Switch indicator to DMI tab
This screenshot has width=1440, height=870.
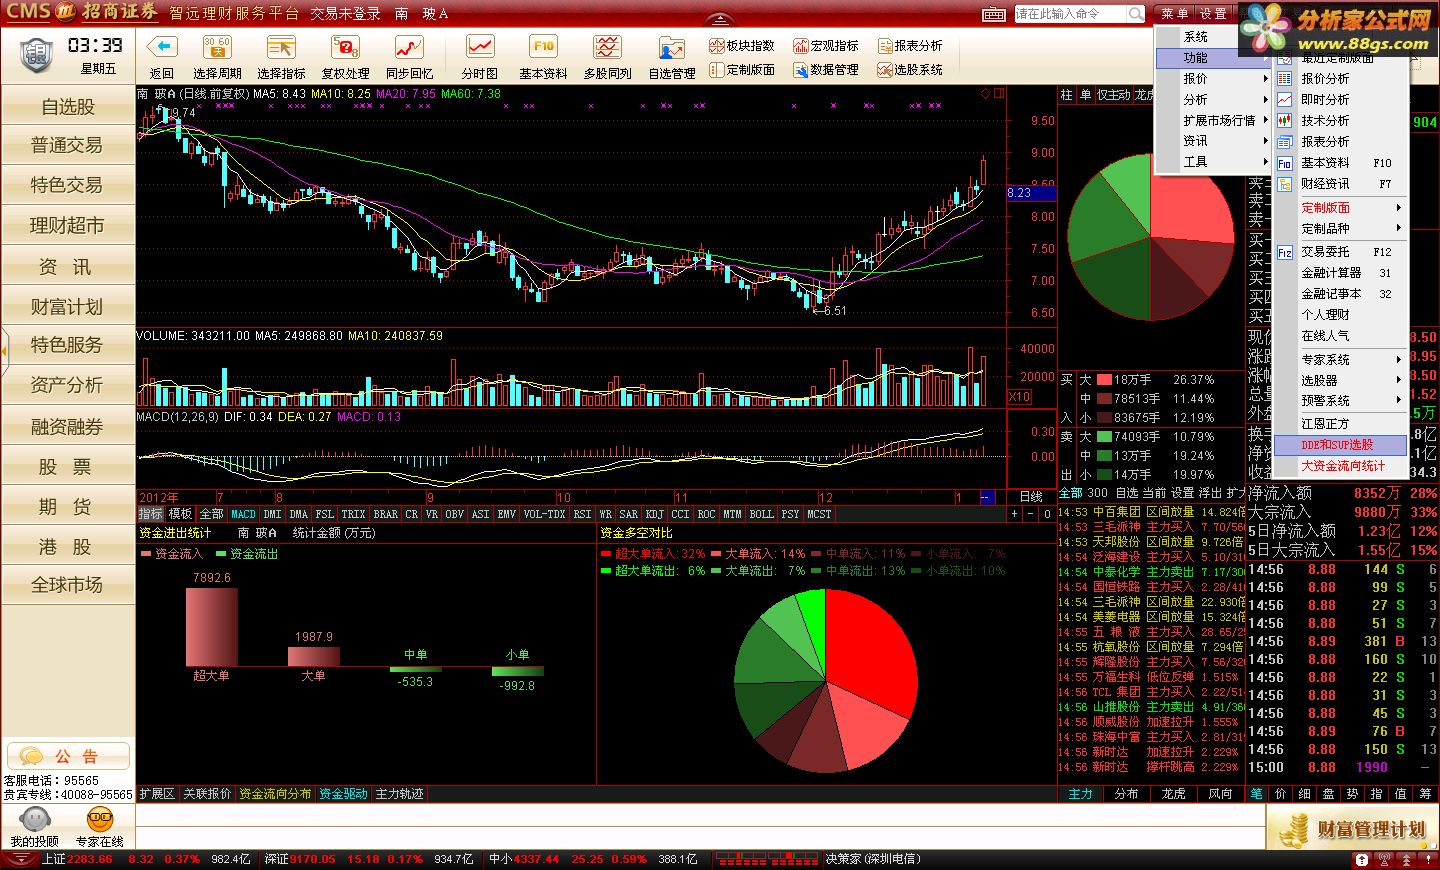coord(272,514)
